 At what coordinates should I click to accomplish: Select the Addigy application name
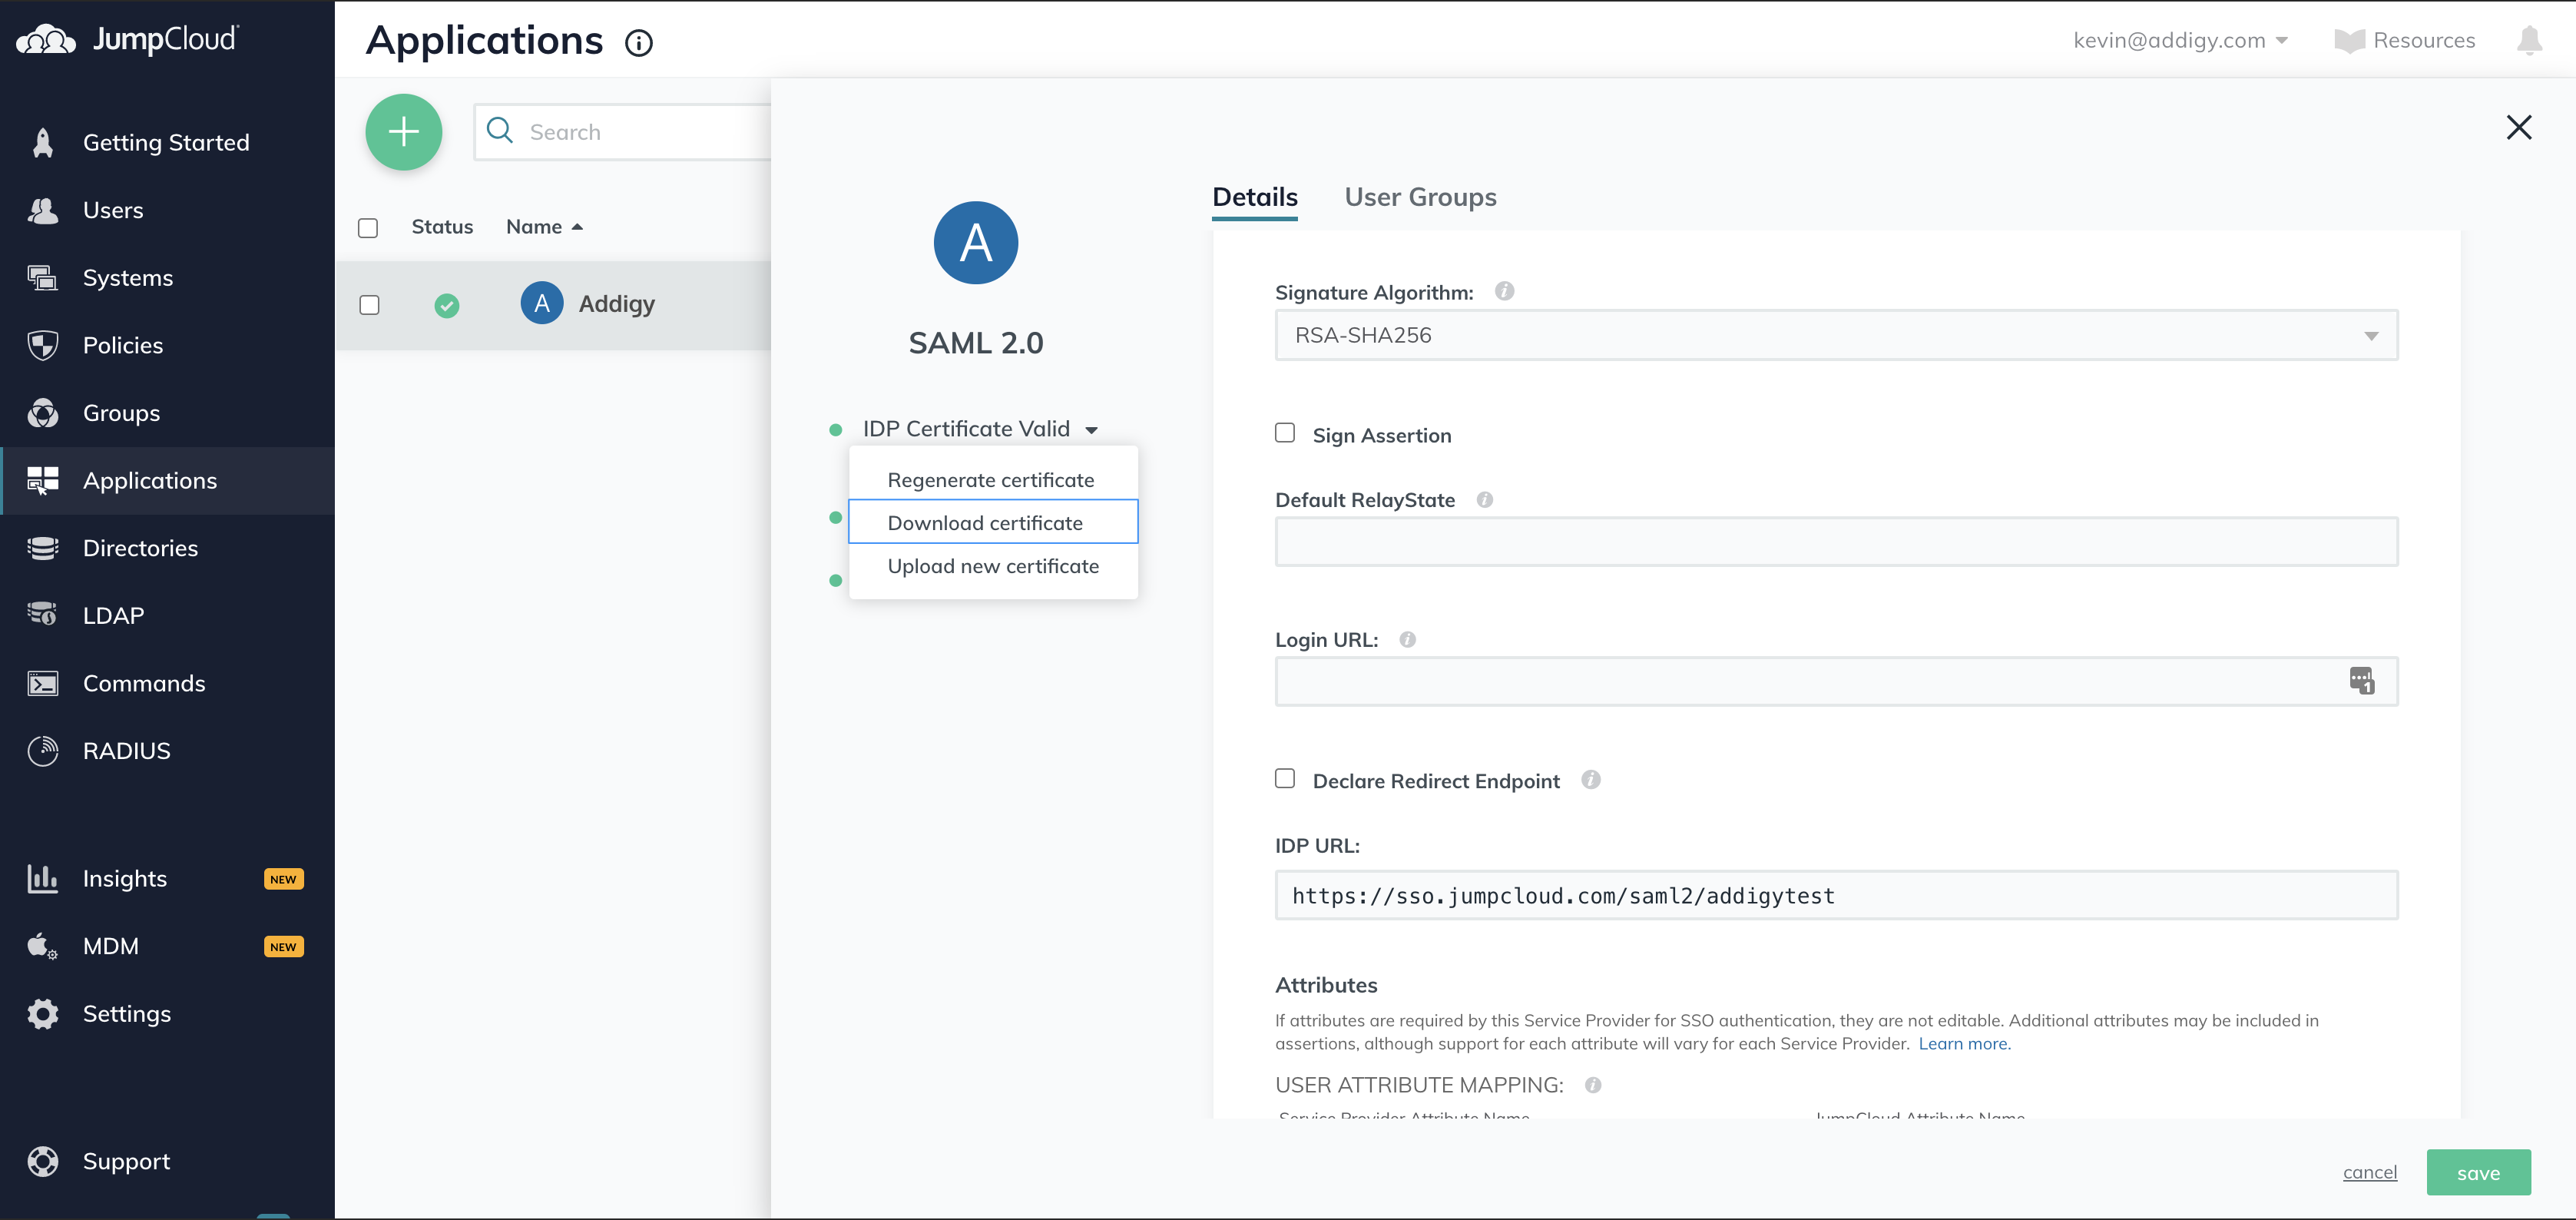616,304
